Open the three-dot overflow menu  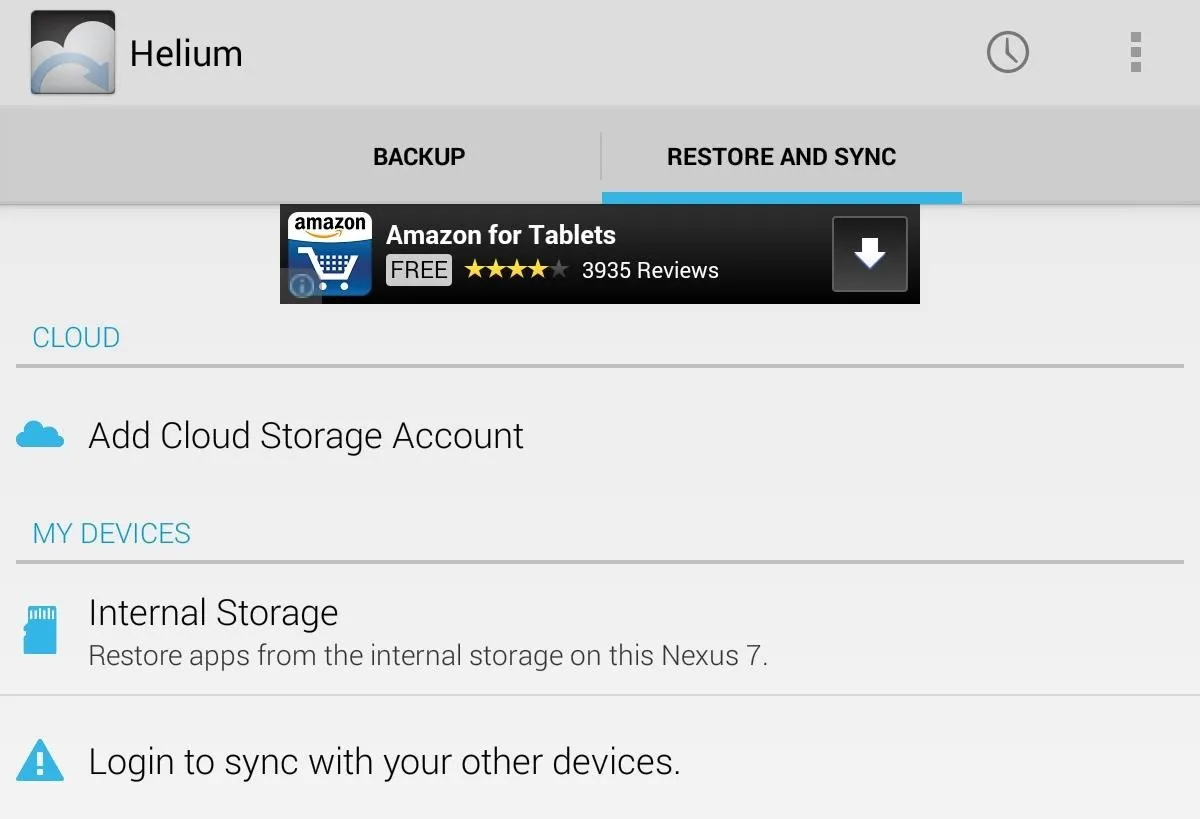click(x=1135, y=52)
